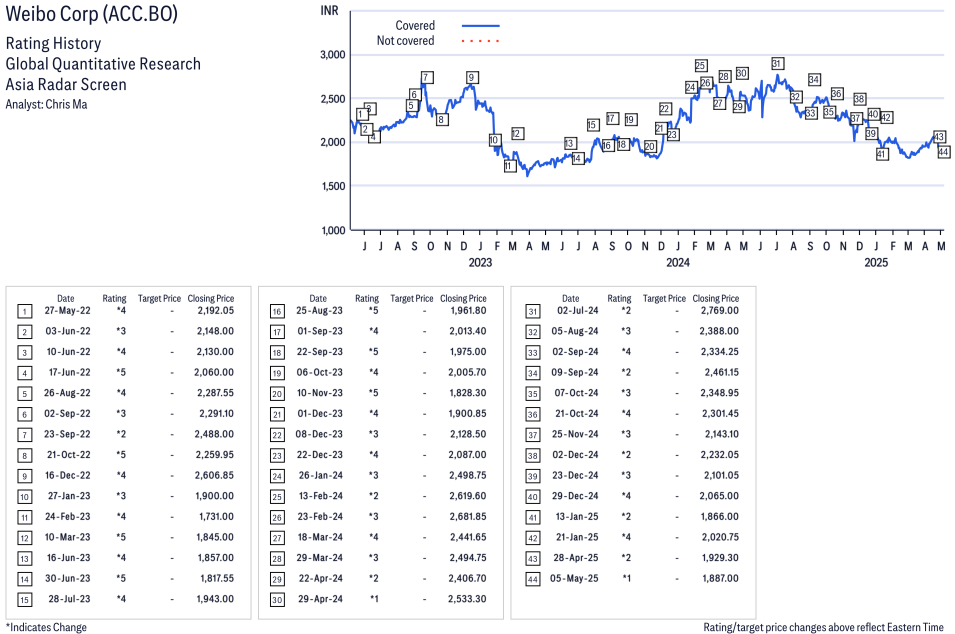Click the *Indicates Change footnote
955x634 pixels.
[x=46, y=627]
